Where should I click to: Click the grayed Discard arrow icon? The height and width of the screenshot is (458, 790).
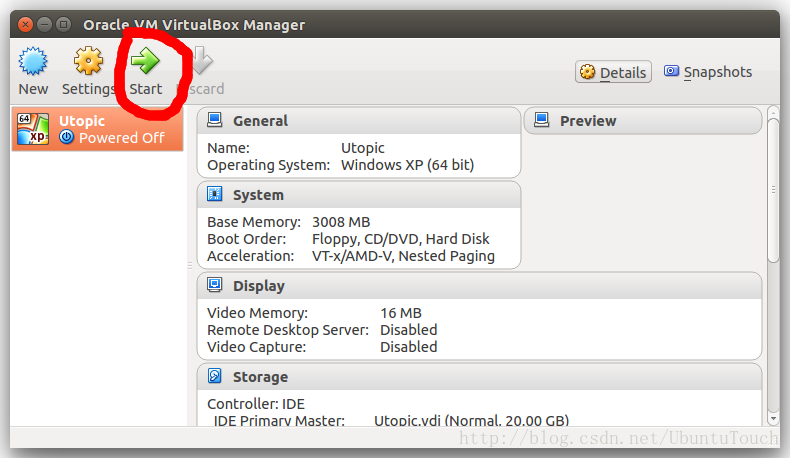[x=201, y=62]
